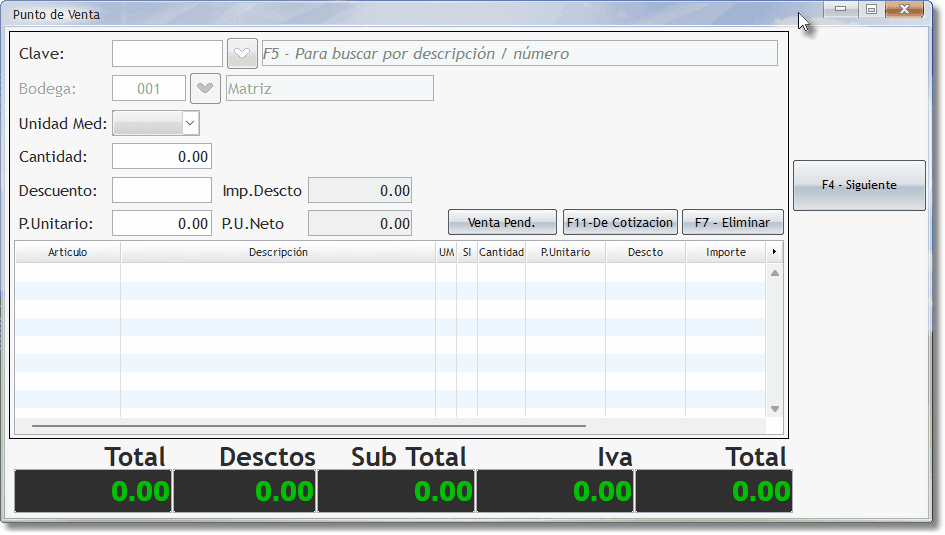Click the Iva amount display
The width and height of the screenshot is (945, 535).
(x=556, y=492)
